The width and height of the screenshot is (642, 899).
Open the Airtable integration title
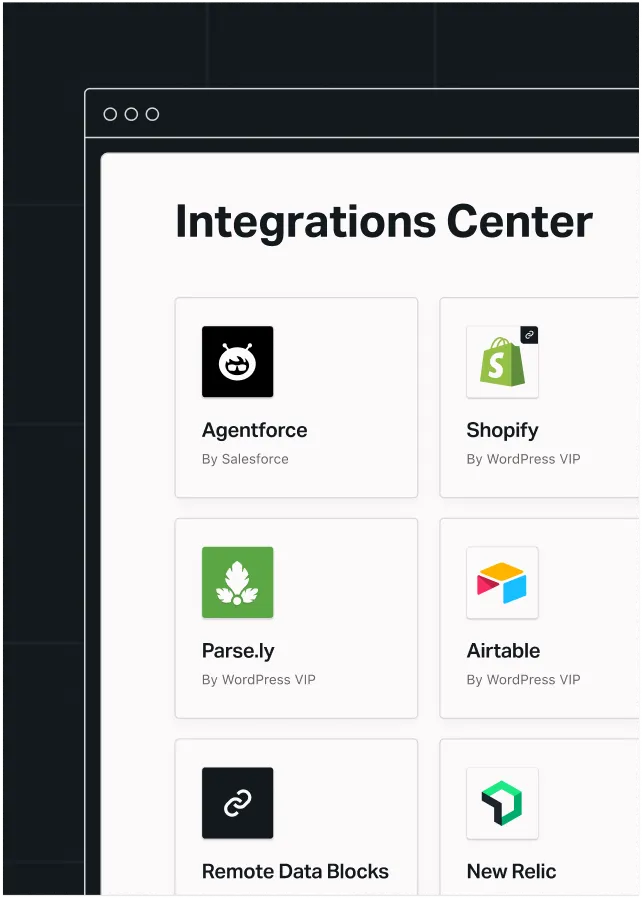click(x=503, y=651)
